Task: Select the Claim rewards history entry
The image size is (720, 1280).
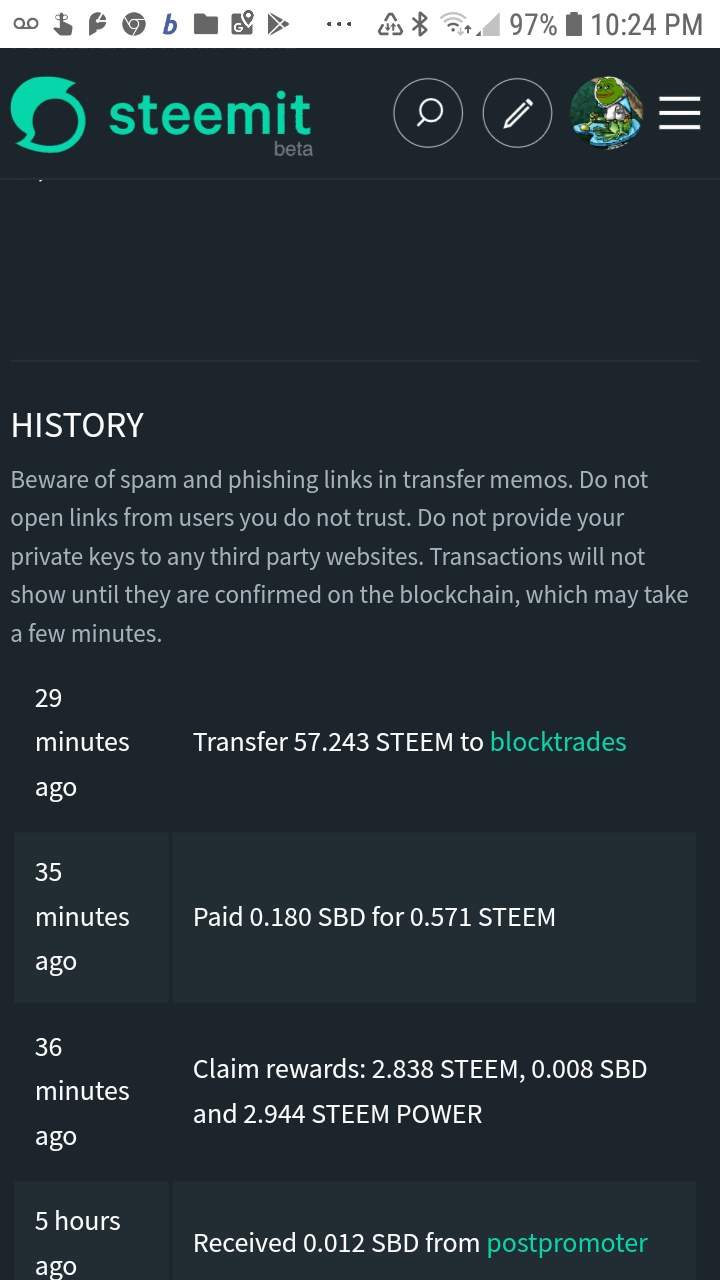Action: [420, 1091]
